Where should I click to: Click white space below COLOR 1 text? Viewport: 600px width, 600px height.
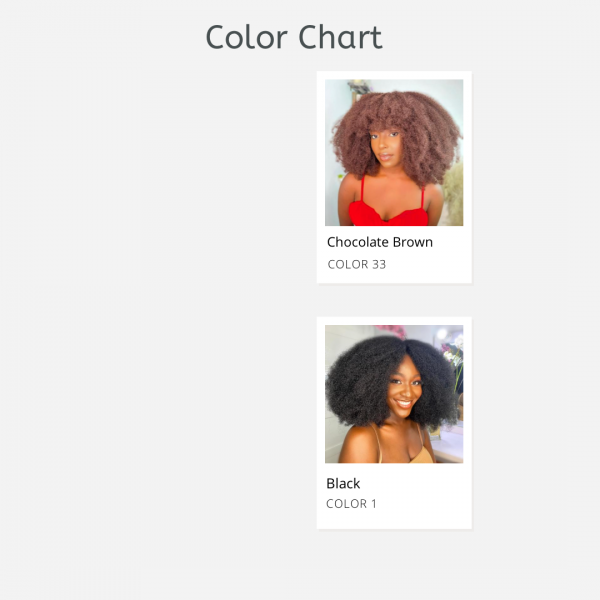[394, 520]
